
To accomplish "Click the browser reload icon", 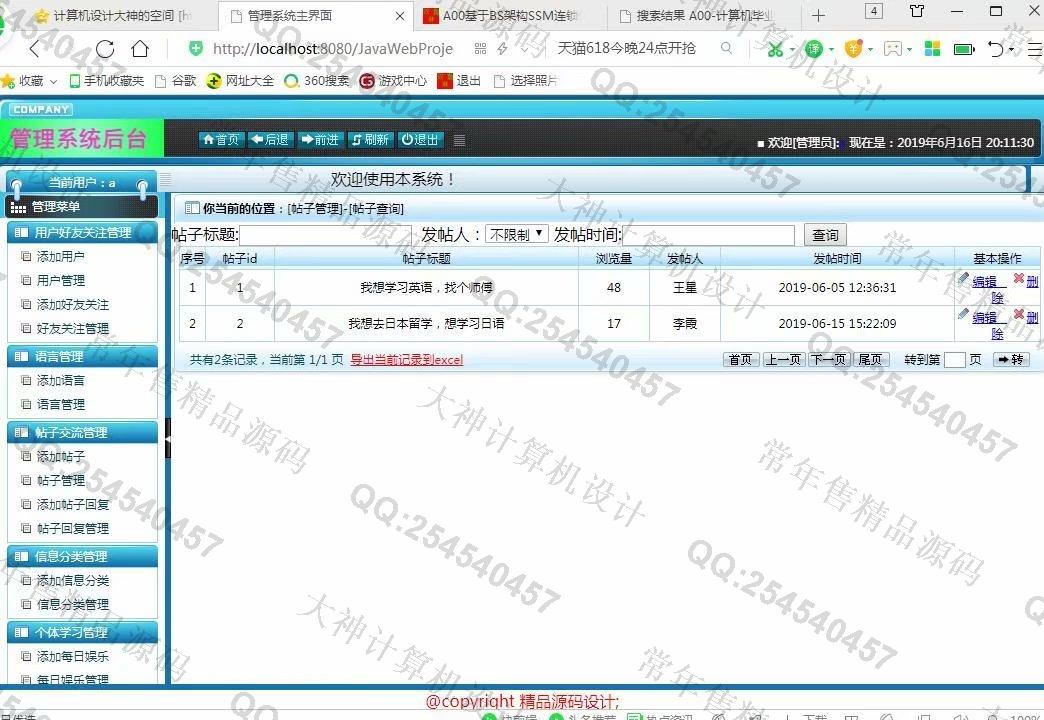I will pos(105,48).
